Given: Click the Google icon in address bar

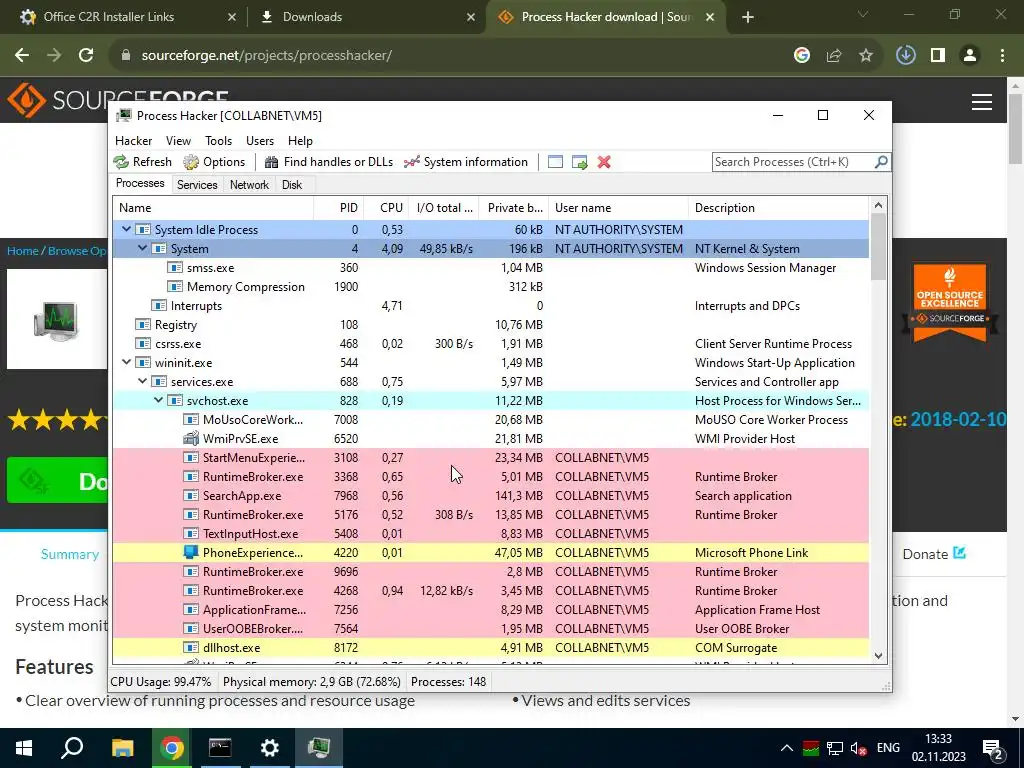Looking at the screenshot, I should click(802, 56).
